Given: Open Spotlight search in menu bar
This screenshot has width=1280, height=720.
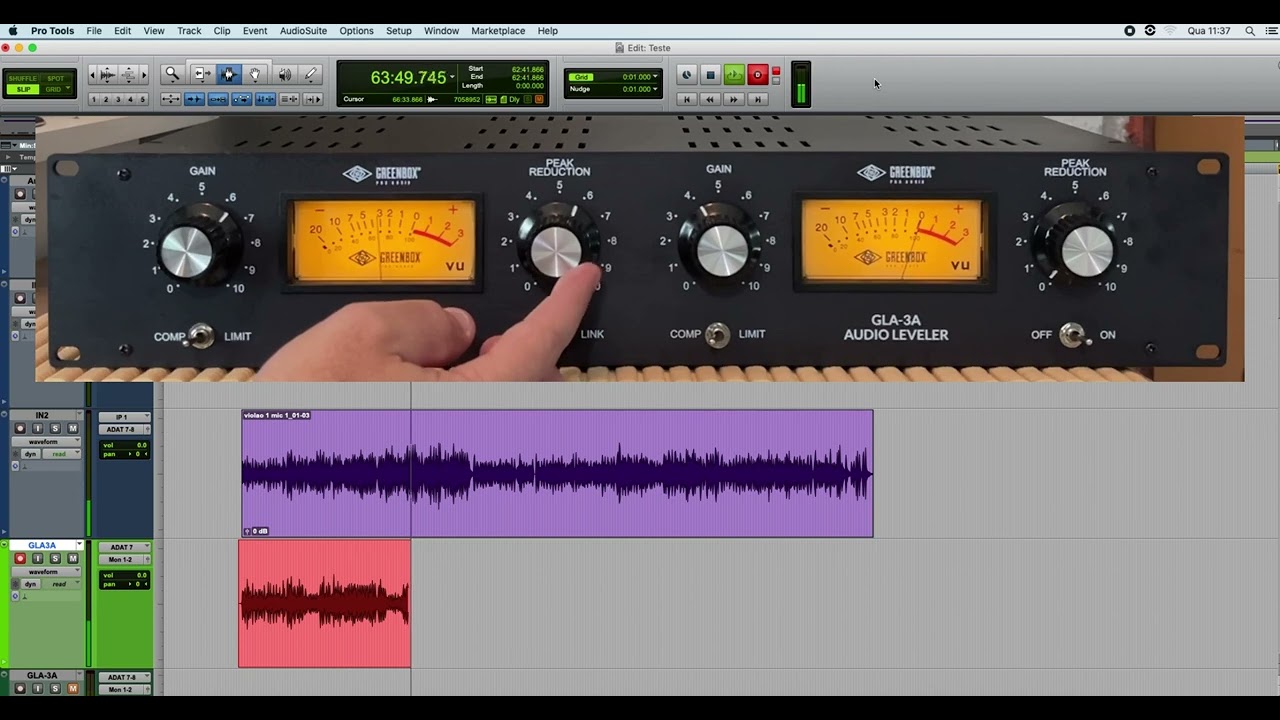Looking at the screenshot, I should point(1250,31).
